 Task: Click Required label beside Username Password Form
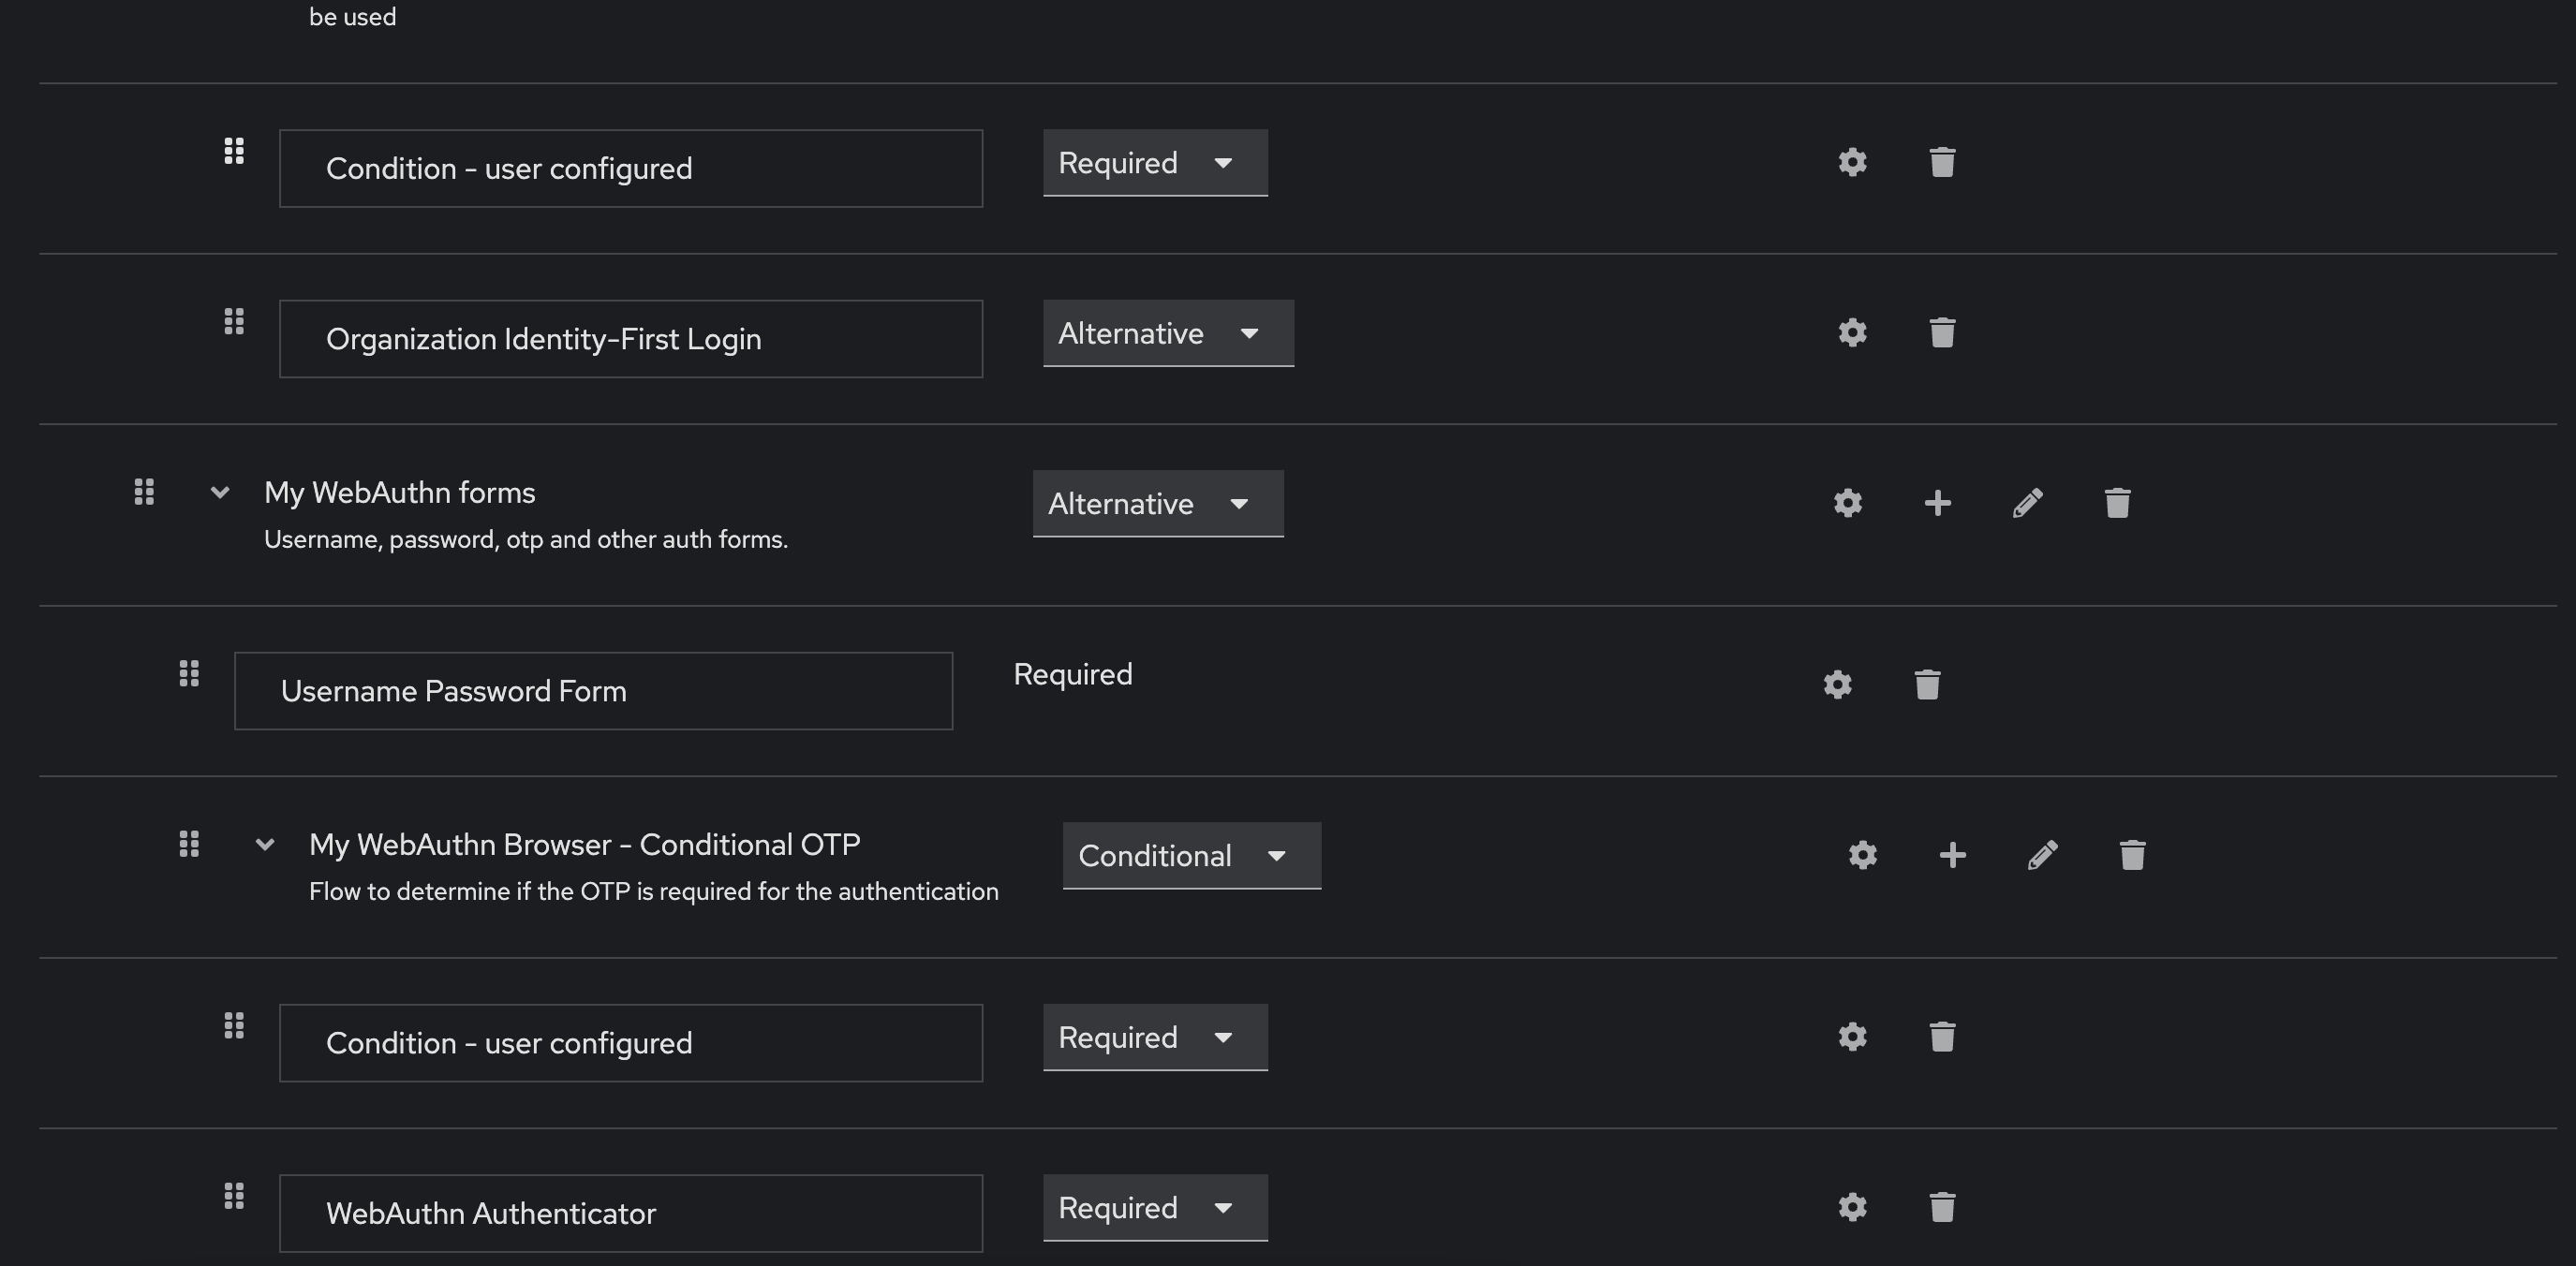[1073, 674]
